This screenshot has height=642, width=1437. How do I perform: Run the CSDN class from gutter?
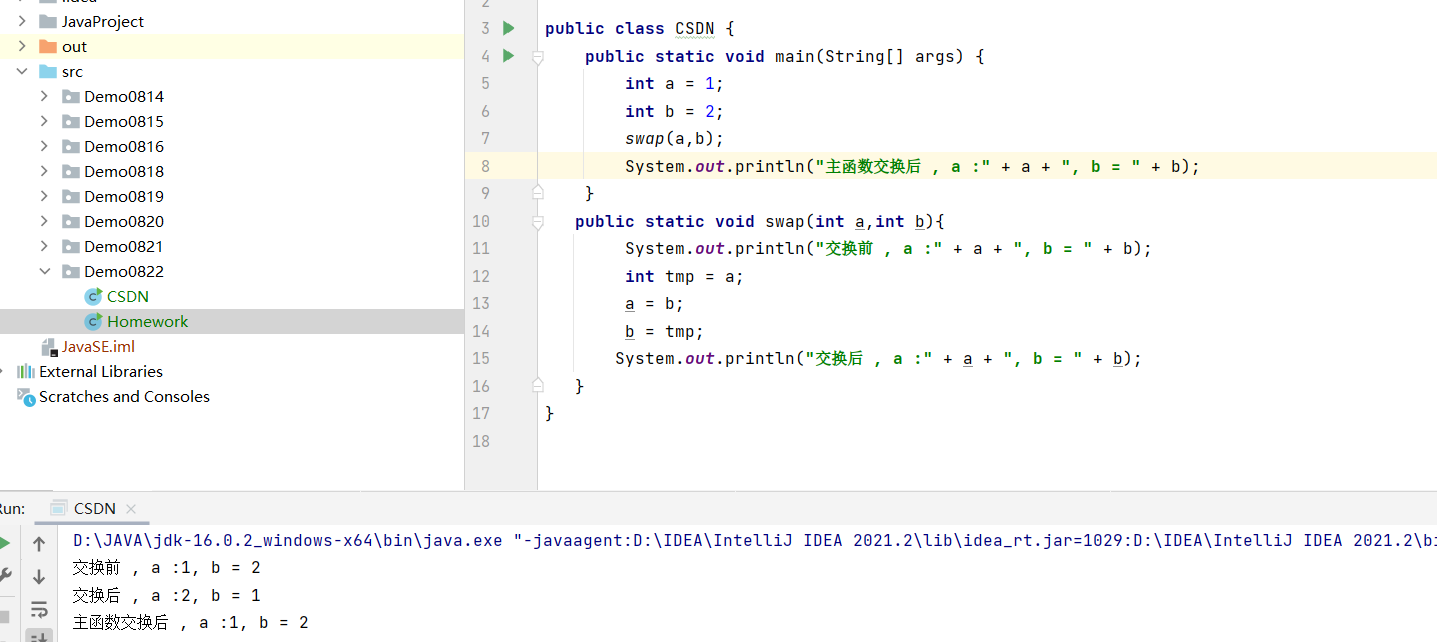tap(509, 28)
